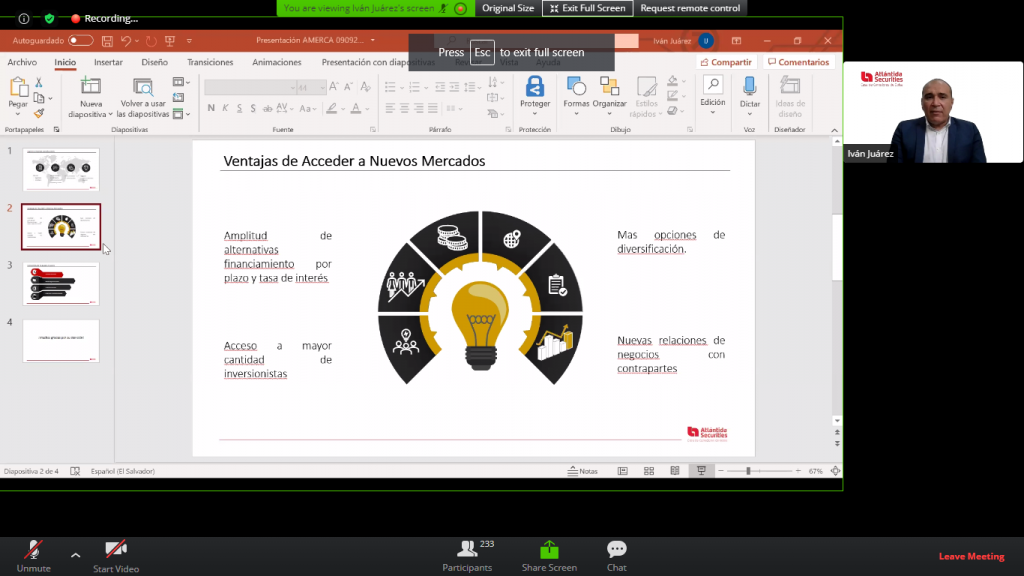Toggle Cursiva italic K button
Image resolution: width=1024 pixels, height=576 pixels.
click(x=225, y=108)
